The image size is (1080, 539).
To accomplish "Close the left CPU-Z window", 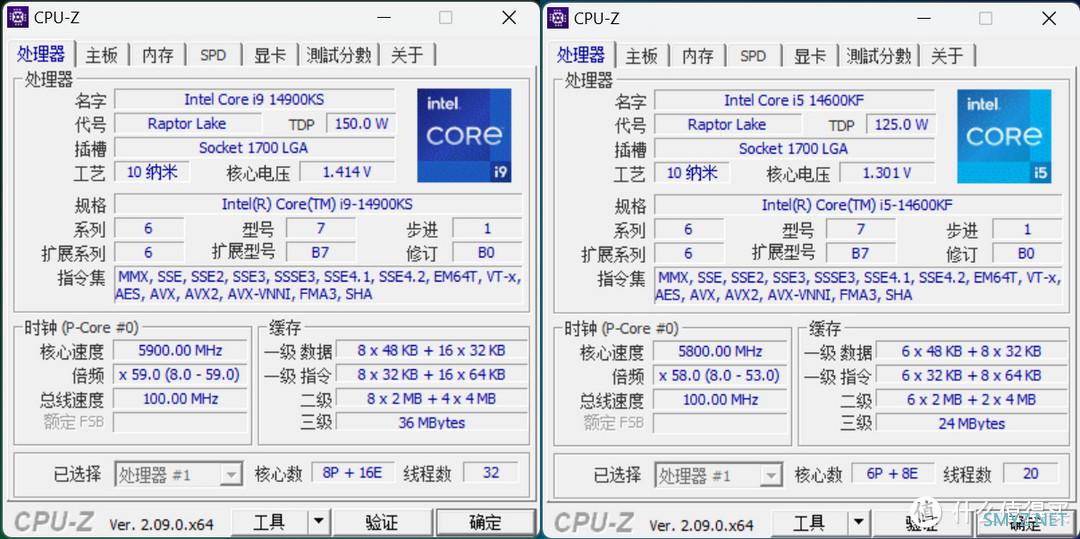I will point(509,18).
